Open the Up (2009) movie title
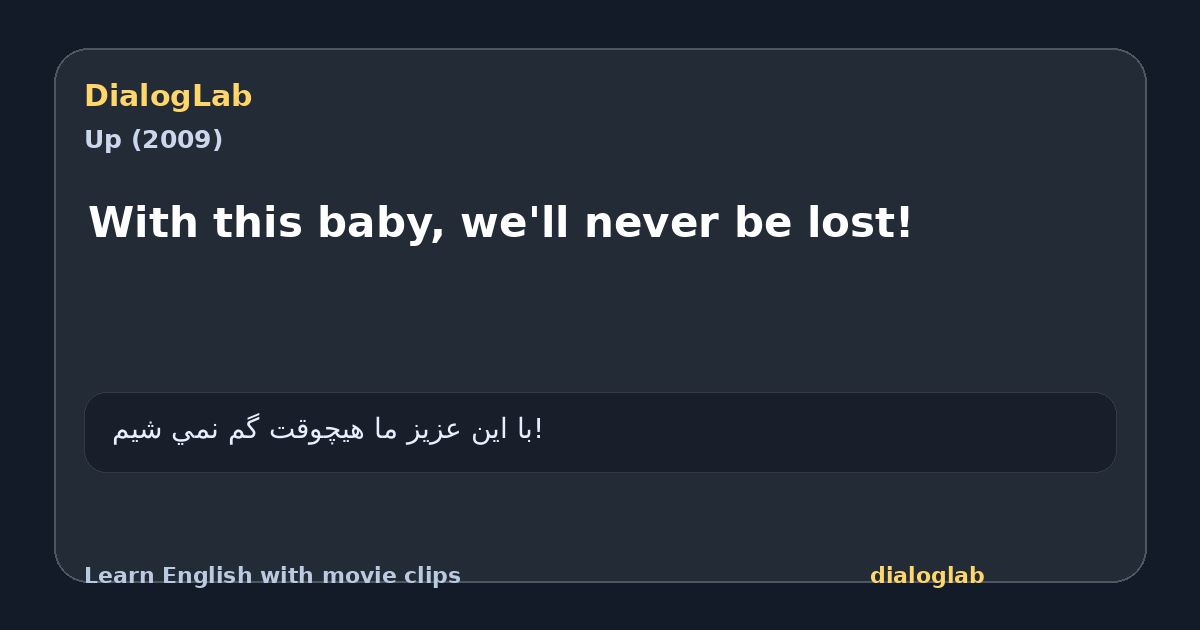This screenshot has height=630, width=1200. click(x=153, y=140)
